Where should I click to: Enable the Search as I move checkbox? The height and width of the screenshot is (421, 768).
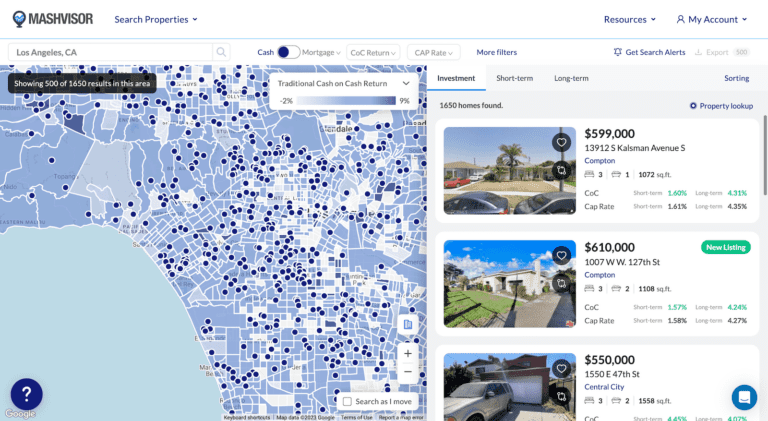click(x=347, y=401)
